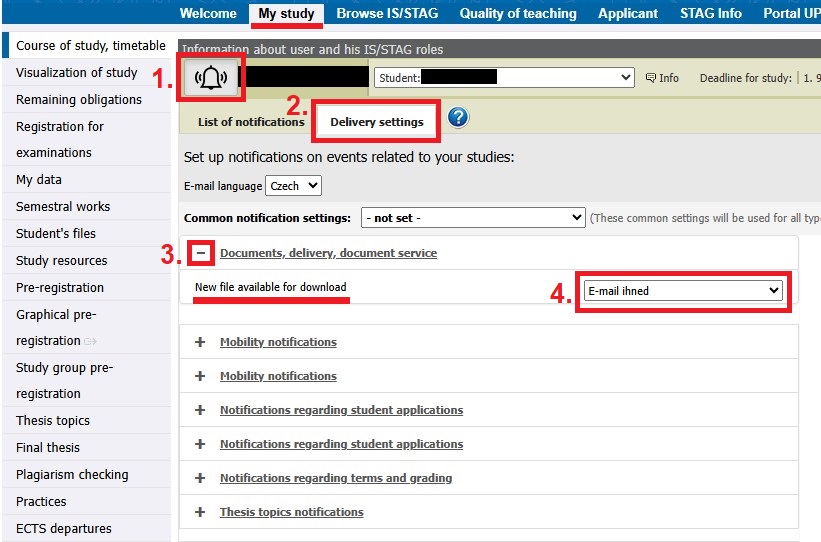Open the Student selection dropdown
821x542 pixels.
pyautogui.click(x=505, y=77)
